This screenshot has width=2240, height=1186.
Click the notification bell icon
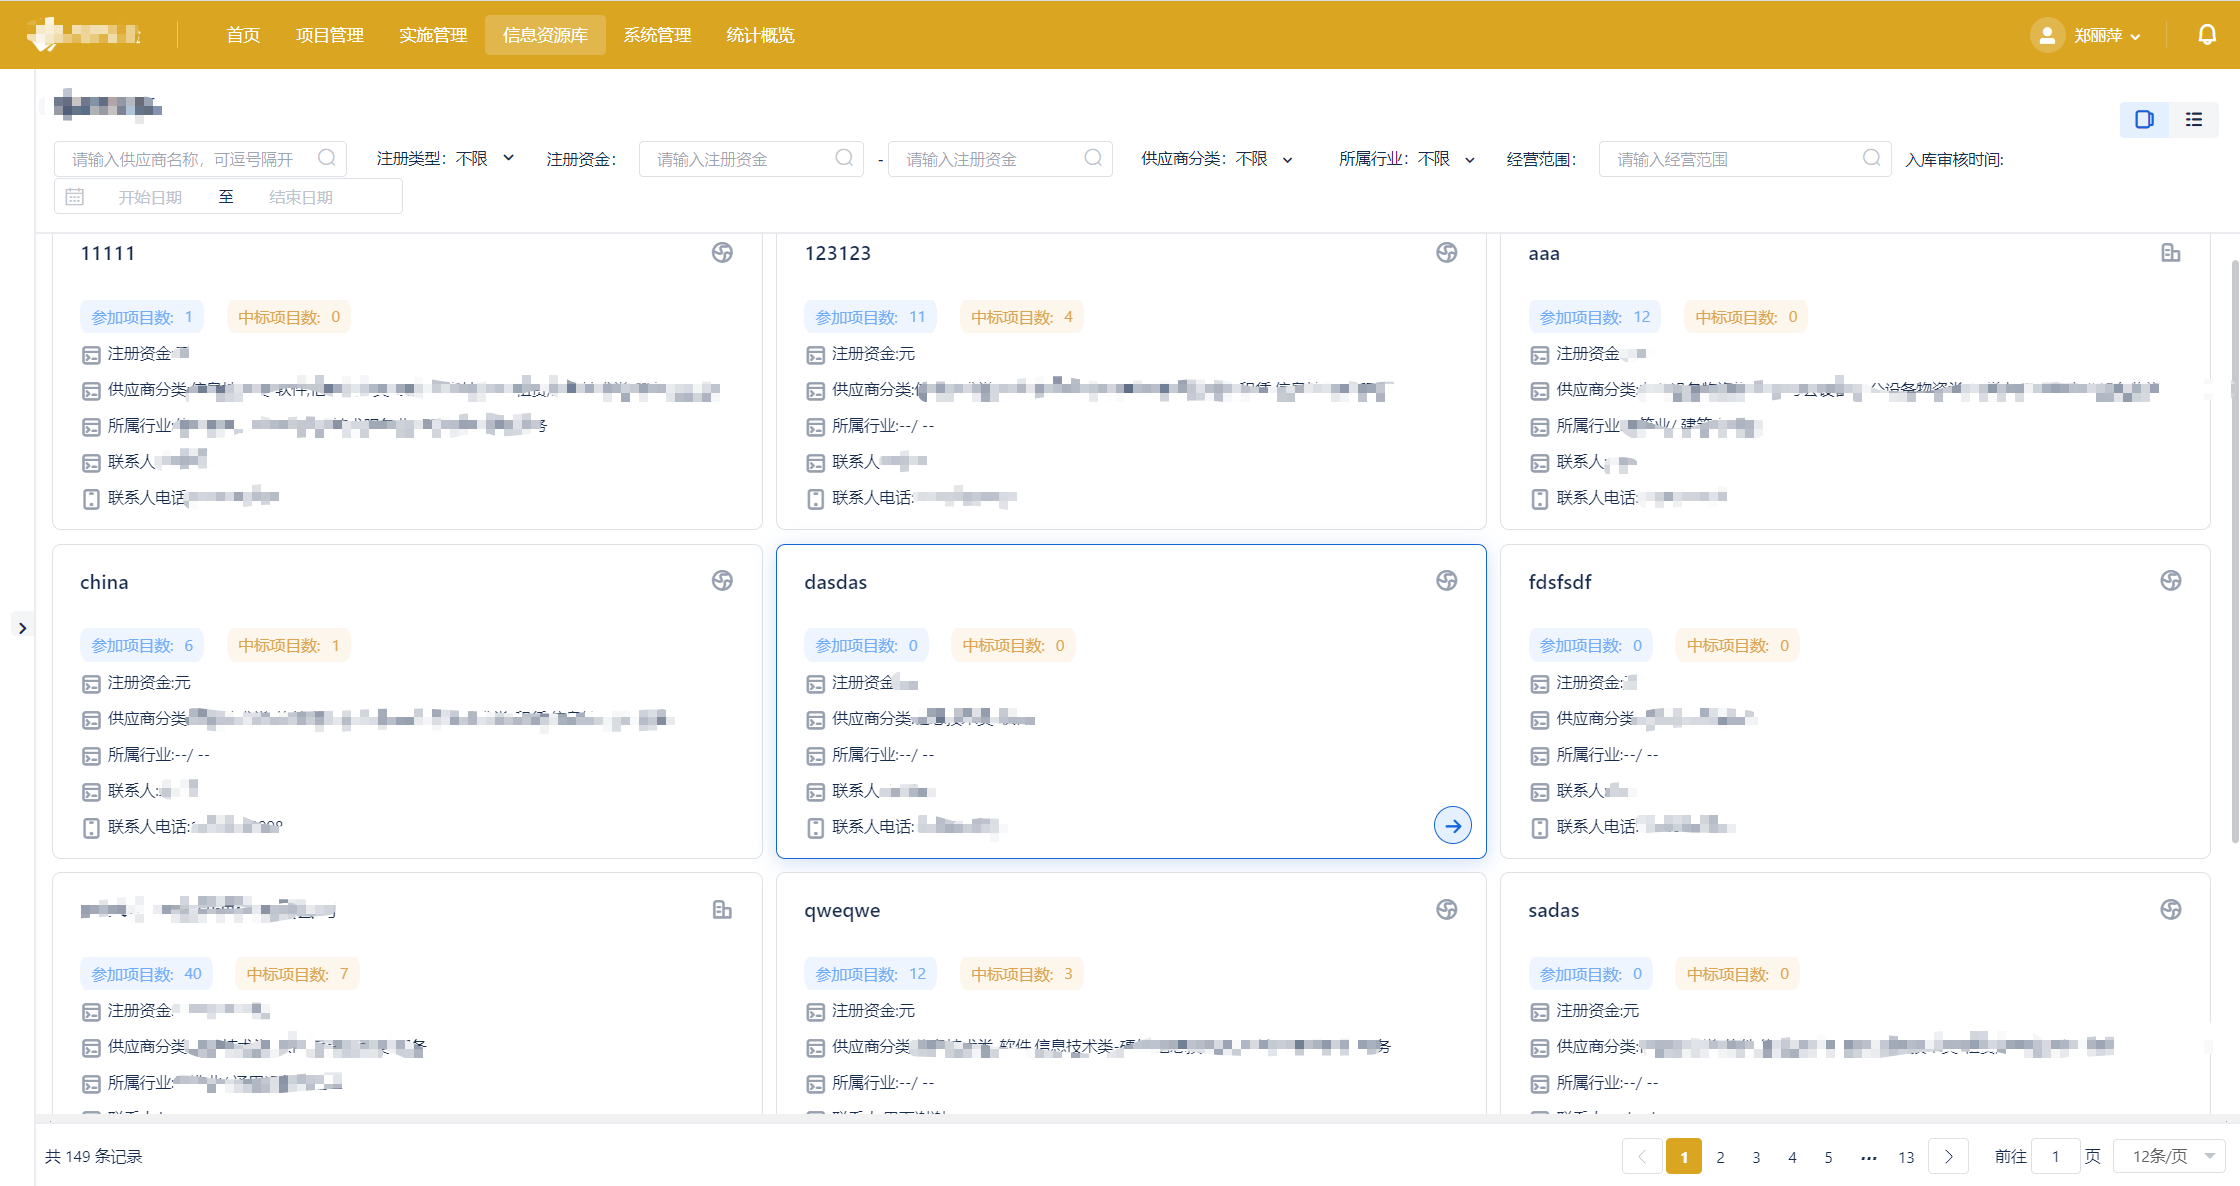pos(2207,35)
